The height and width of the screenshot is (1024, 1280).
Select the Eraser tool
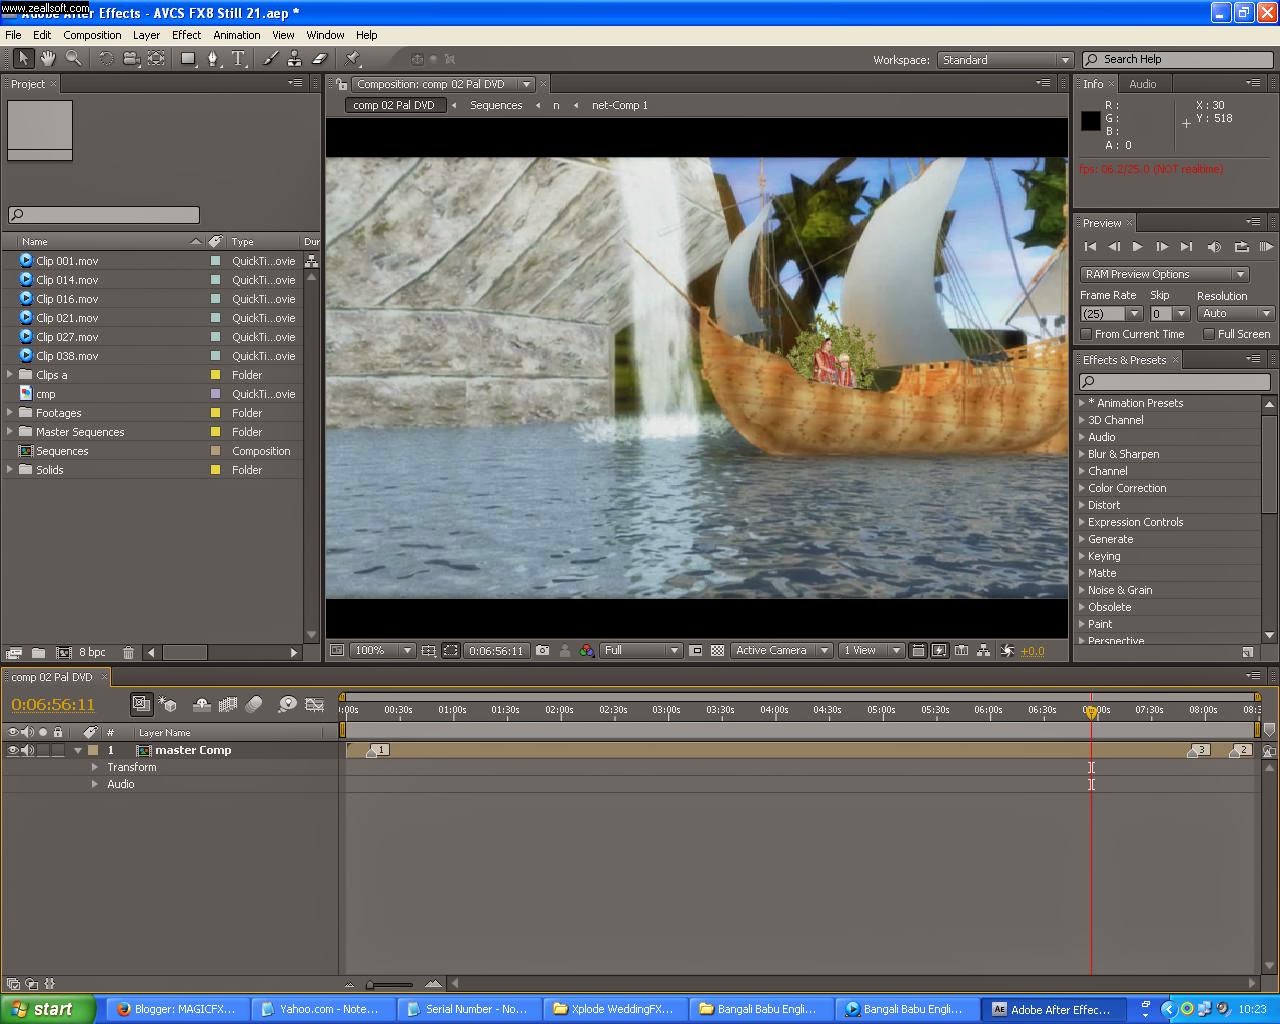[x=320, y=59]
